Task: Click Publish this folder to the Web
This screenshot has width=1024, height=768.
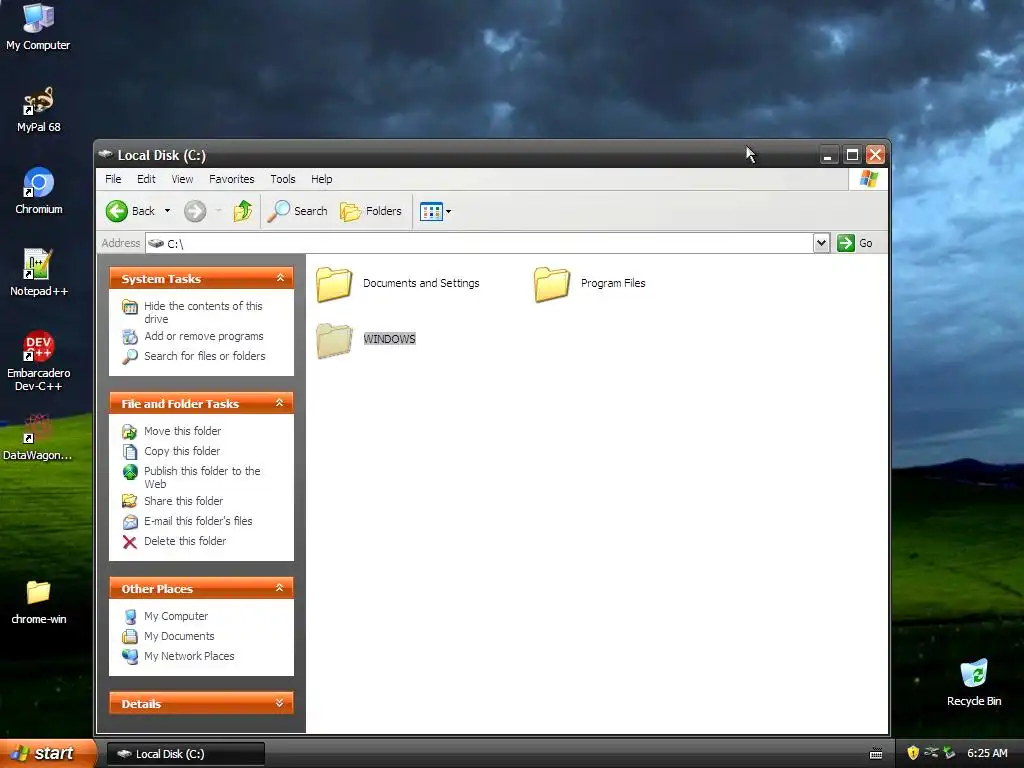Action: [202, 477]
